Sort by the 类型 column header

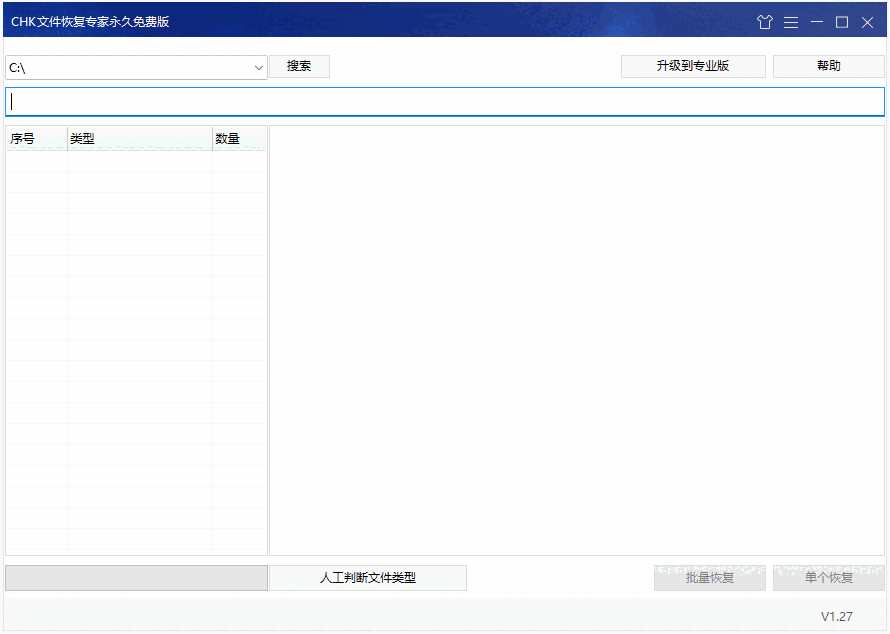[x=84, y=138]
